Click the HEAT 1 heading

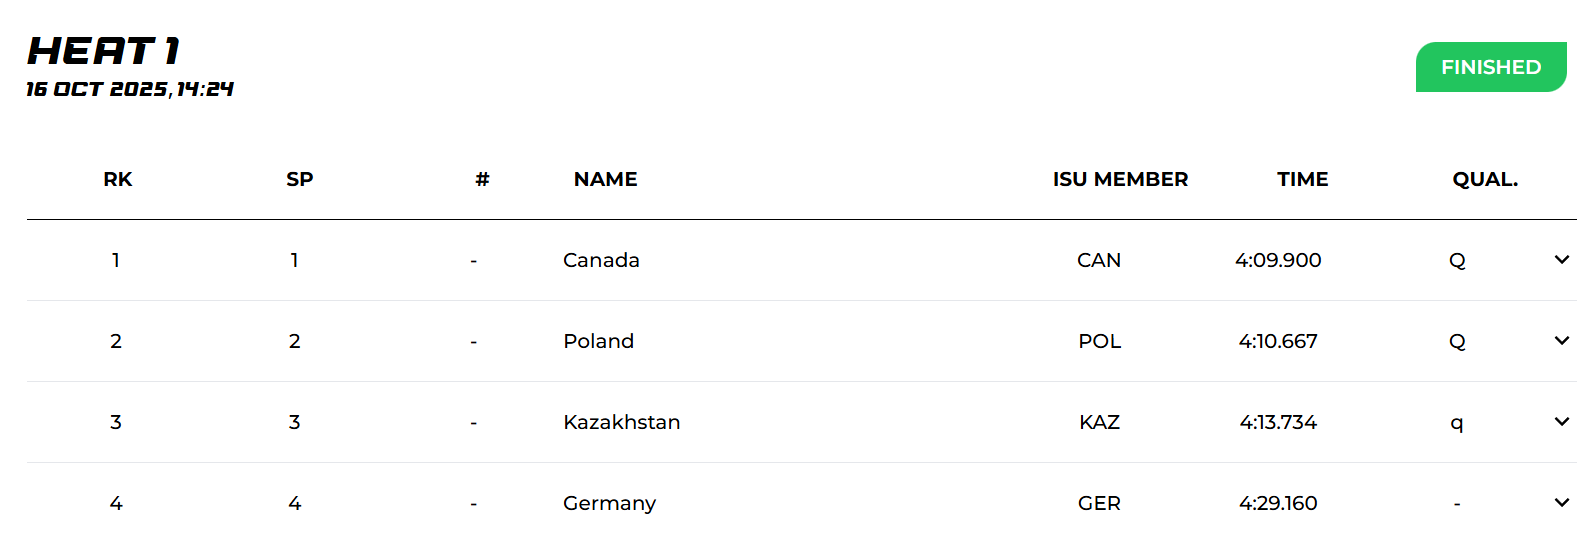click(x=103, y=51)
